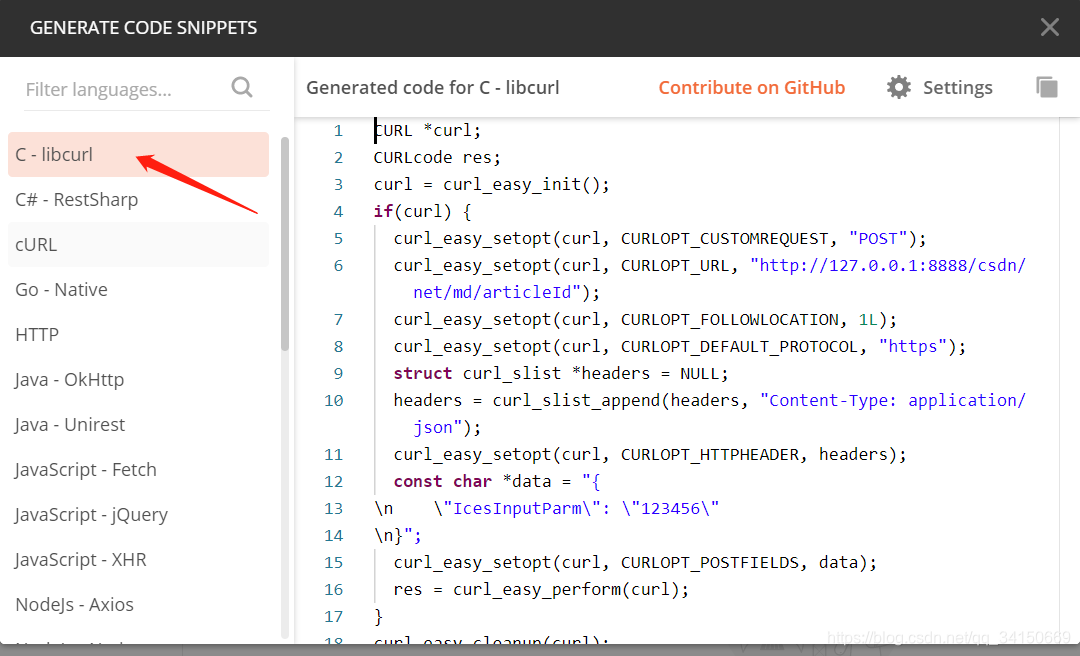Select Java - Unirest language

[x=138, y=424]
